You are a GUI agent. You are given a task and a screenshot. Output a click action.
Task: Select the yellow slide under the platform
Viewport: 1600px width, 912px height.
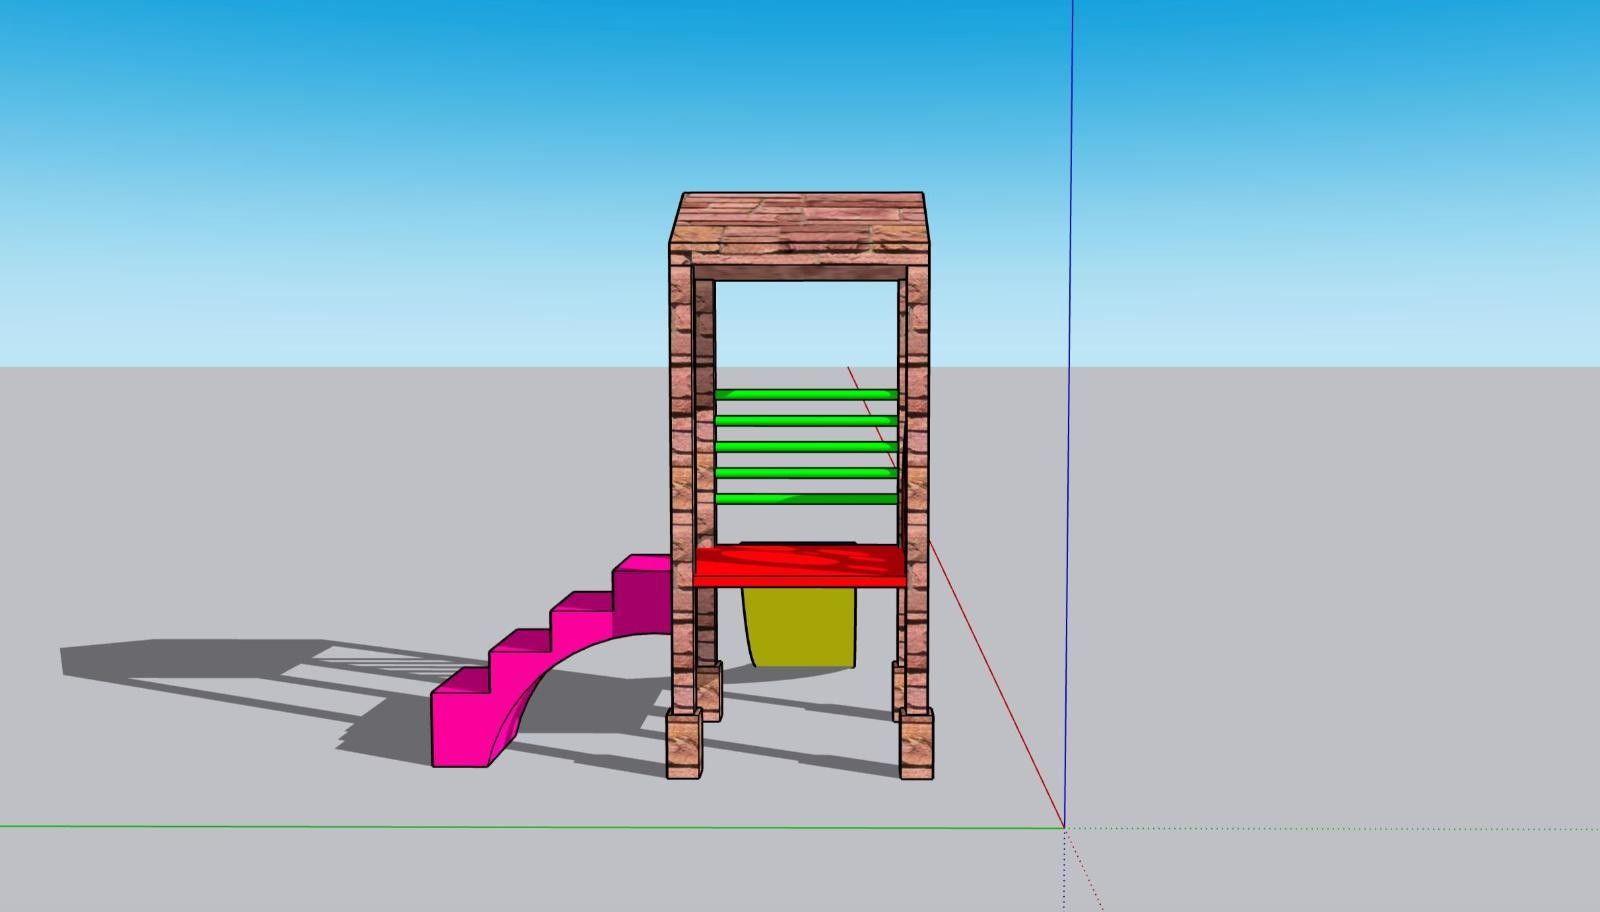(x=800, y=628)
